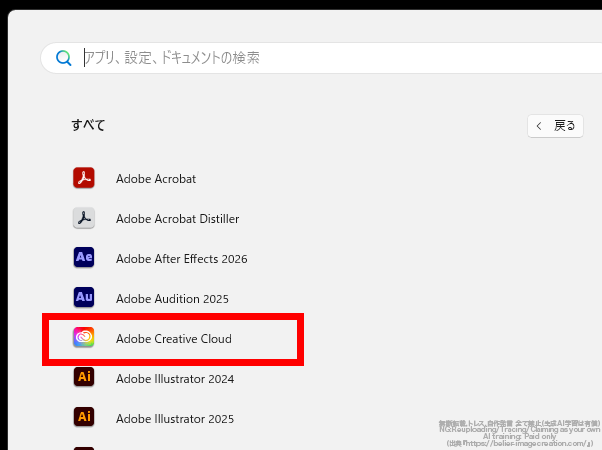Click the magnifying glass search icon
This screenshot has width=602, height=450.
(x=64, y=58)
